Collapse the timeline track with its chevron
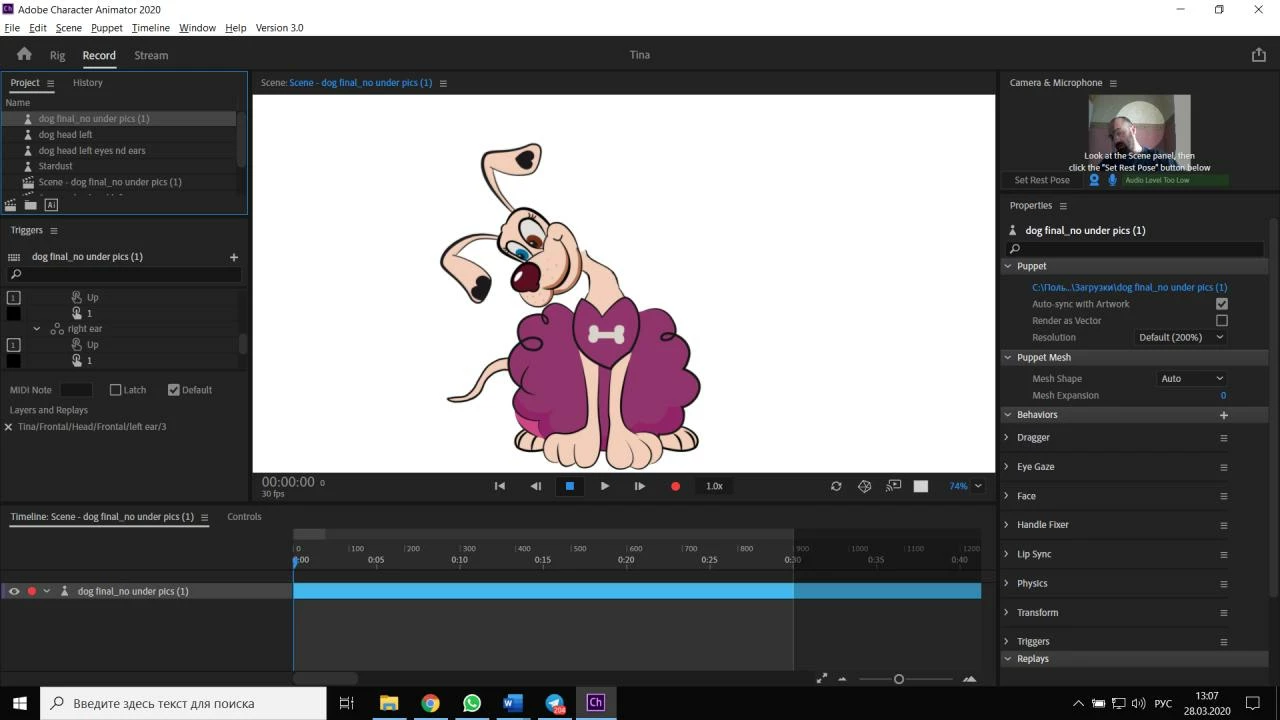1280x720 pixels. click(46, 592)
